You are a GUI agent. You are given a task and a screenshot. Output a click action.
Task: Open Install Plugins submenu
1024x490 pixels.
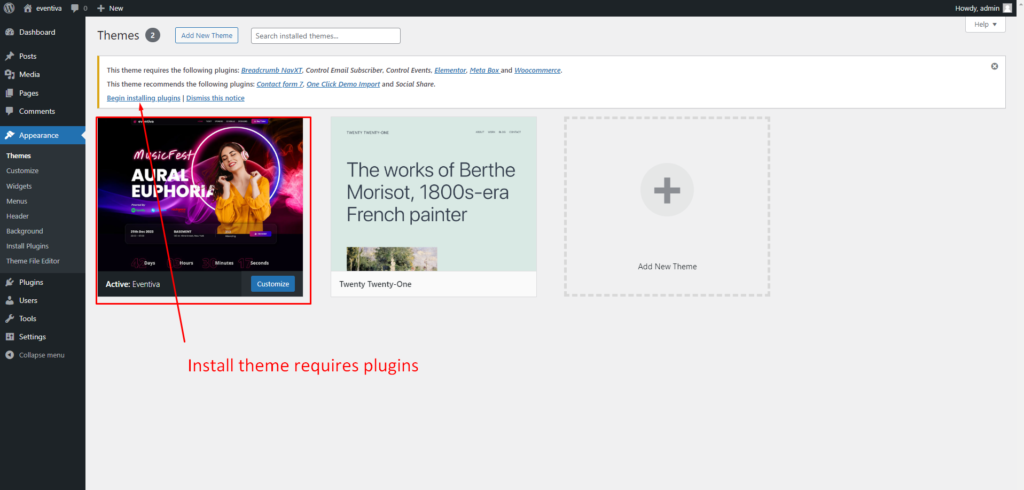tap(27, 246)
